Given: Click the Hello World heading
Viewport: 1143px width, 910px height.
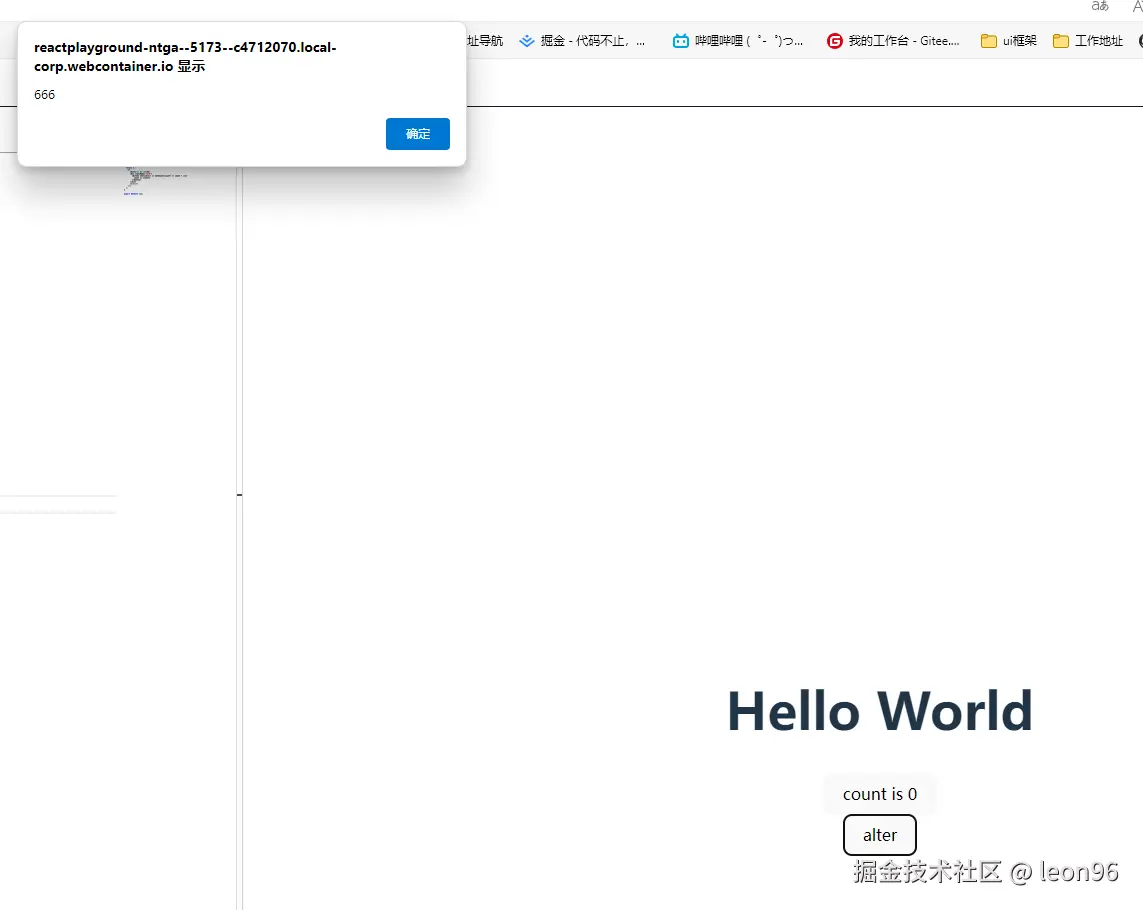Looking at the screenshot, I should pyautogui.click(x=880, y=711).
